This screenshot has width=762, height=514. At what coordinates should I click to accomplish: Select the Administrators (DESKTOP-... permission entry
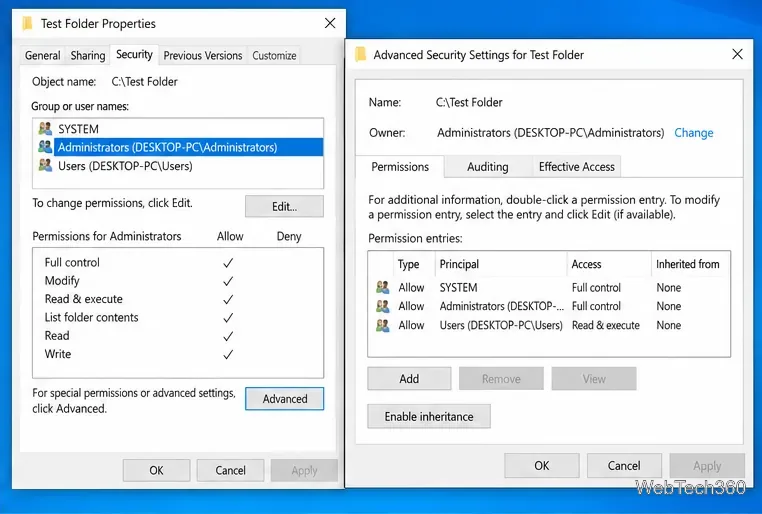549,306
